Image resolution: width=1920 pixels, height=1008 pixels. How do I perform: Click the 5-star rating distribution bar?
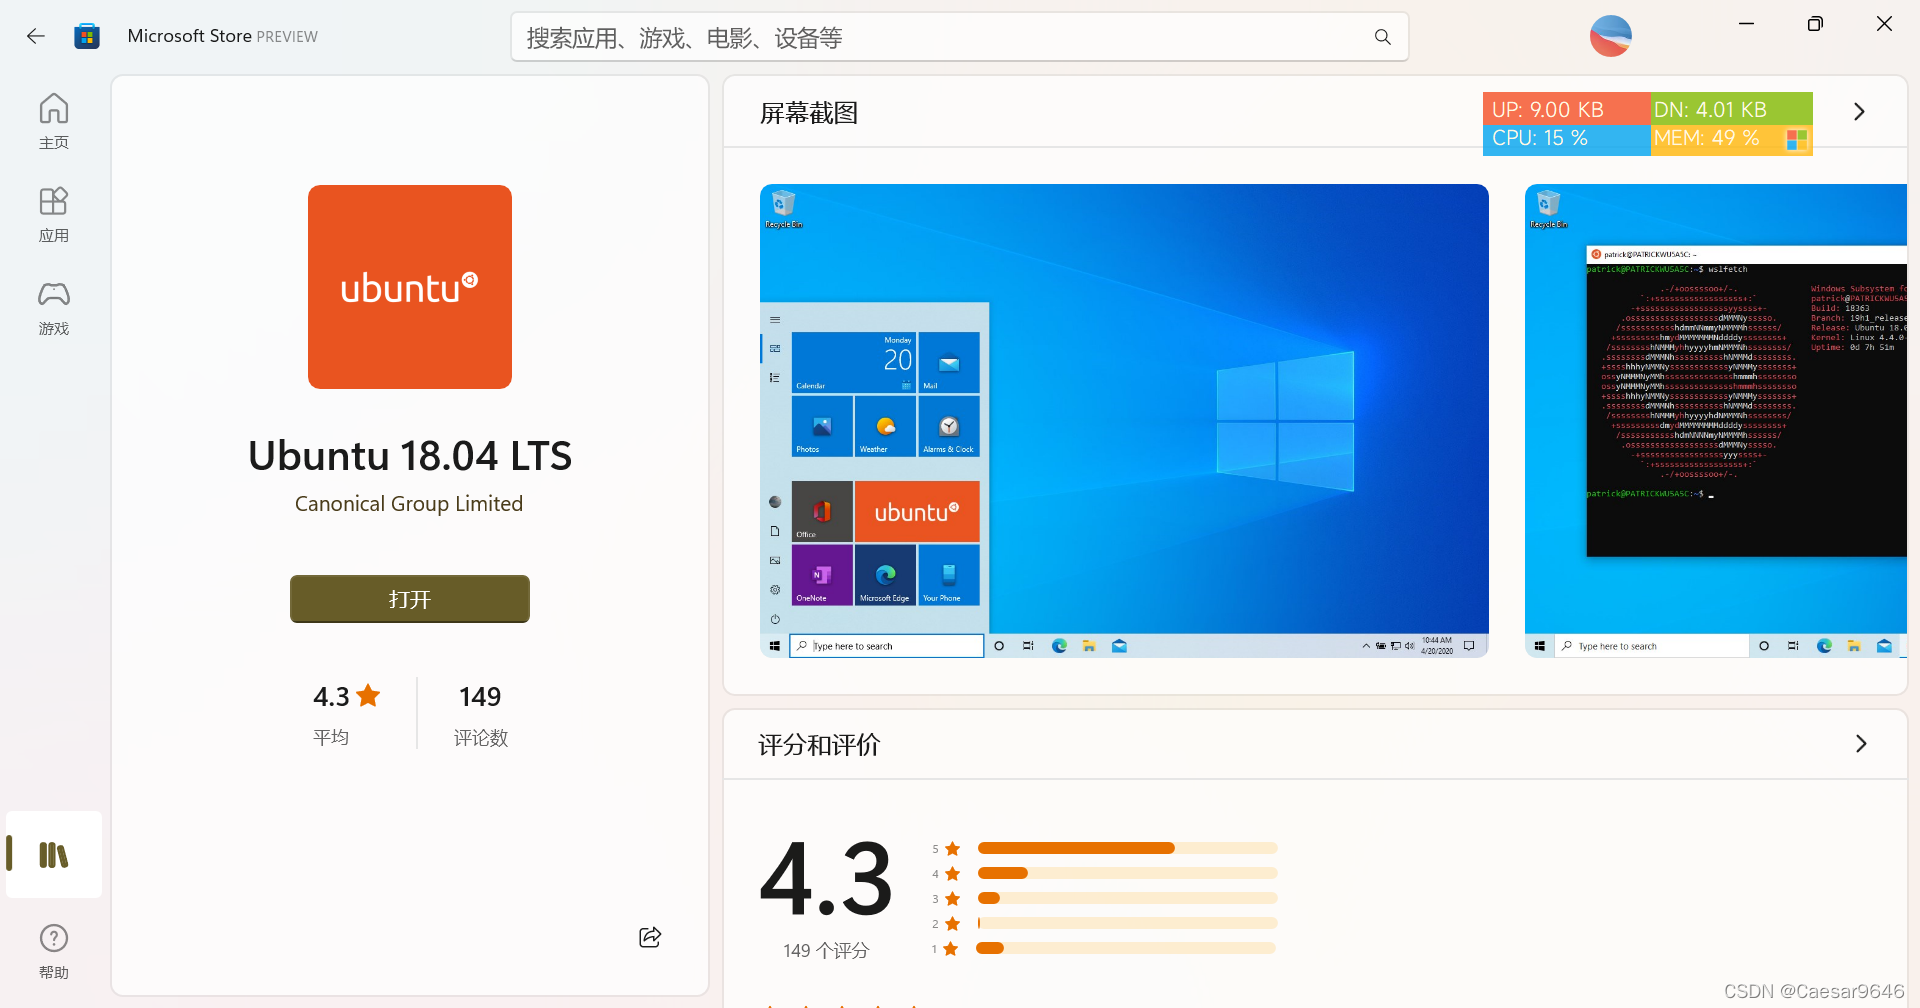coord(1125,847)
